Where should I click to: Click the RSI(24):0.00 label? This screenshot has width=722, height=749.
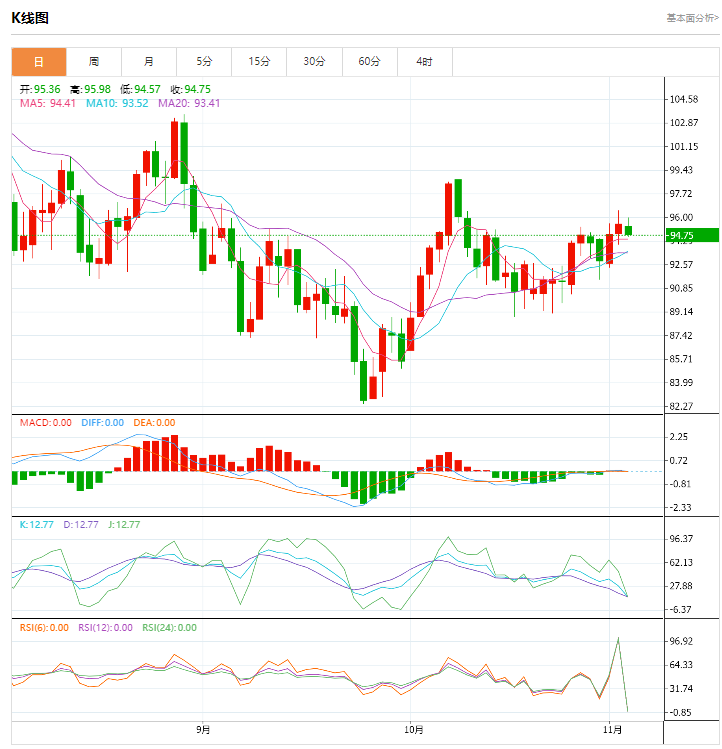(170, 628)
